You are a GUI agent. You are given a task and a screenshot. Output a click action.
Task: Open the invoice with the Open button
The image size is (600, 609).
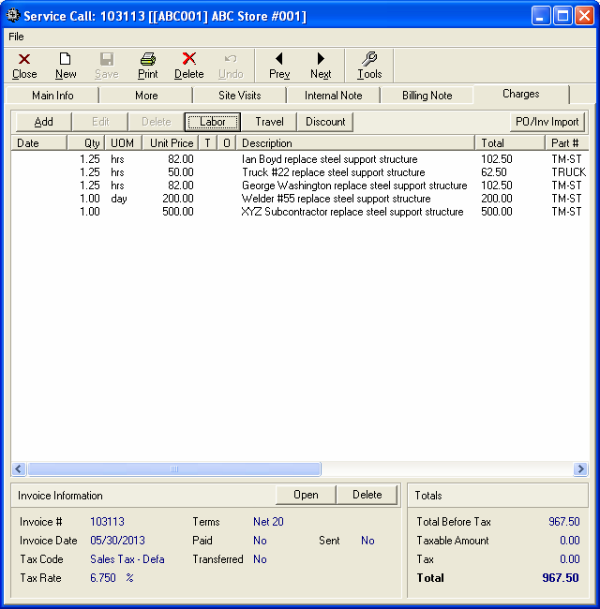click(306, 495)
